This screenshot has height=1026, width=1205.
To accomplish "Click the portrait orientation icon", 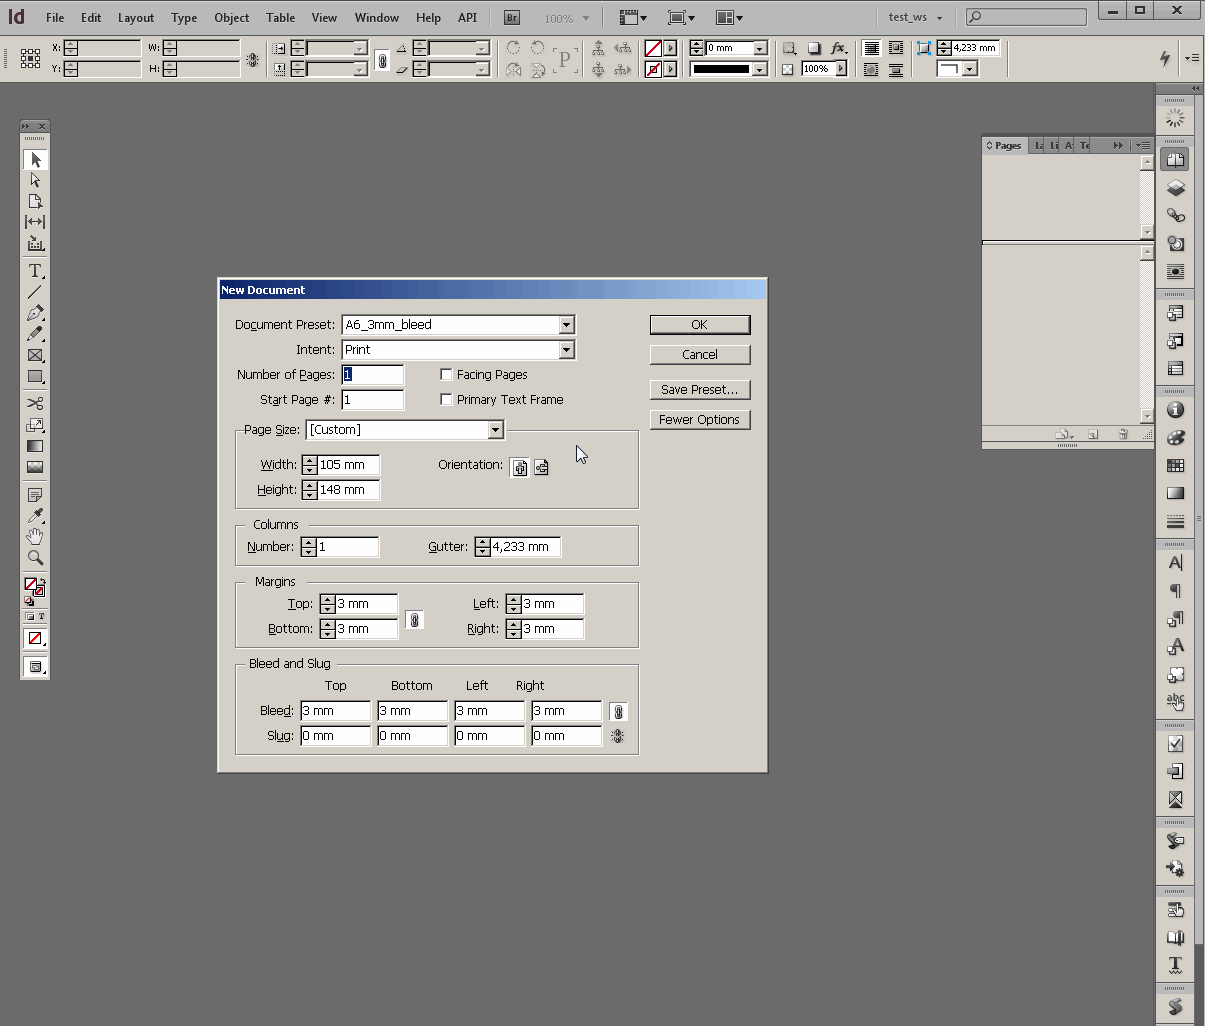I will point(519,467).
